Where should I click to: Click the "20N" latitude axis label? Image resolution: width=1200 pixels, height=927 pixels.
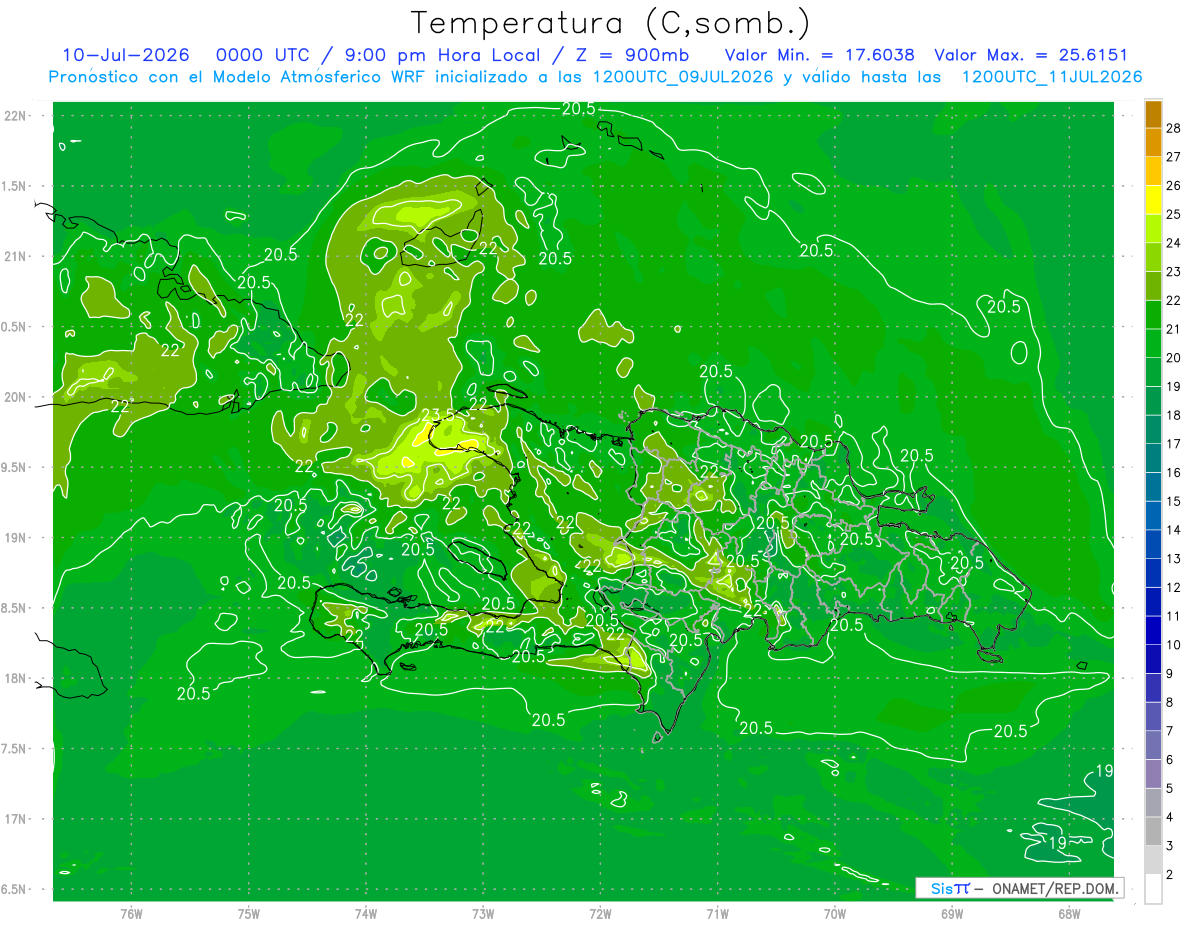pyautogui.click(x=15, y=397)
